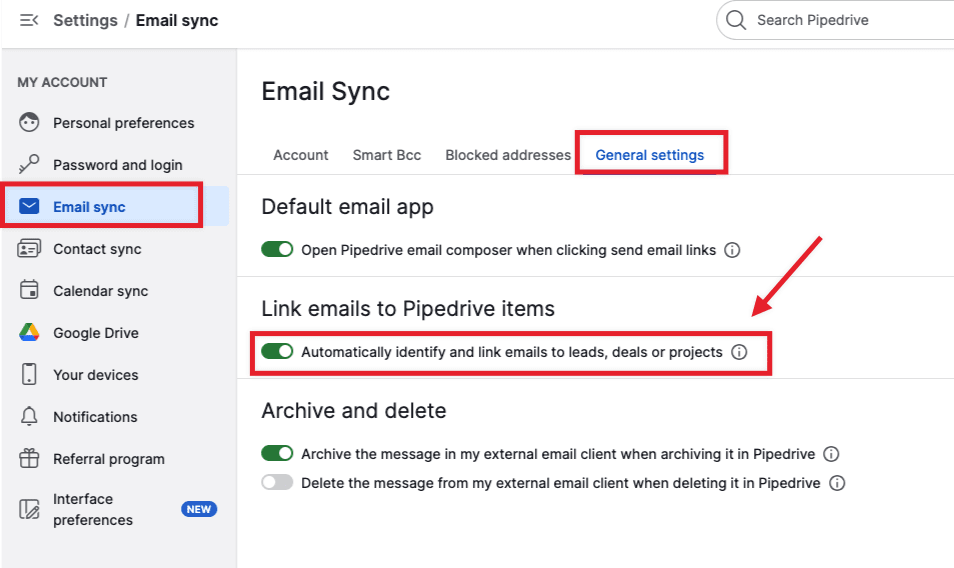Click the Settings breadcrumb link
The width and height of the screenshot is (954, 568).
[x=85, y=20]
